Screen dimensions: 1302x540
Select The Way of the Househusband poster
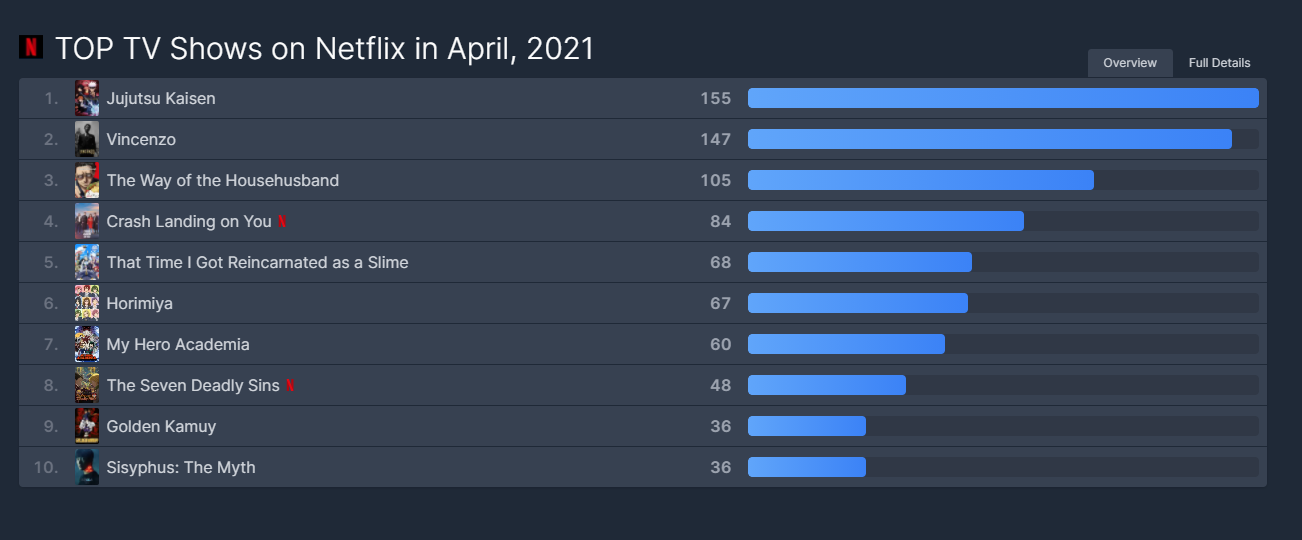[87, 180]
